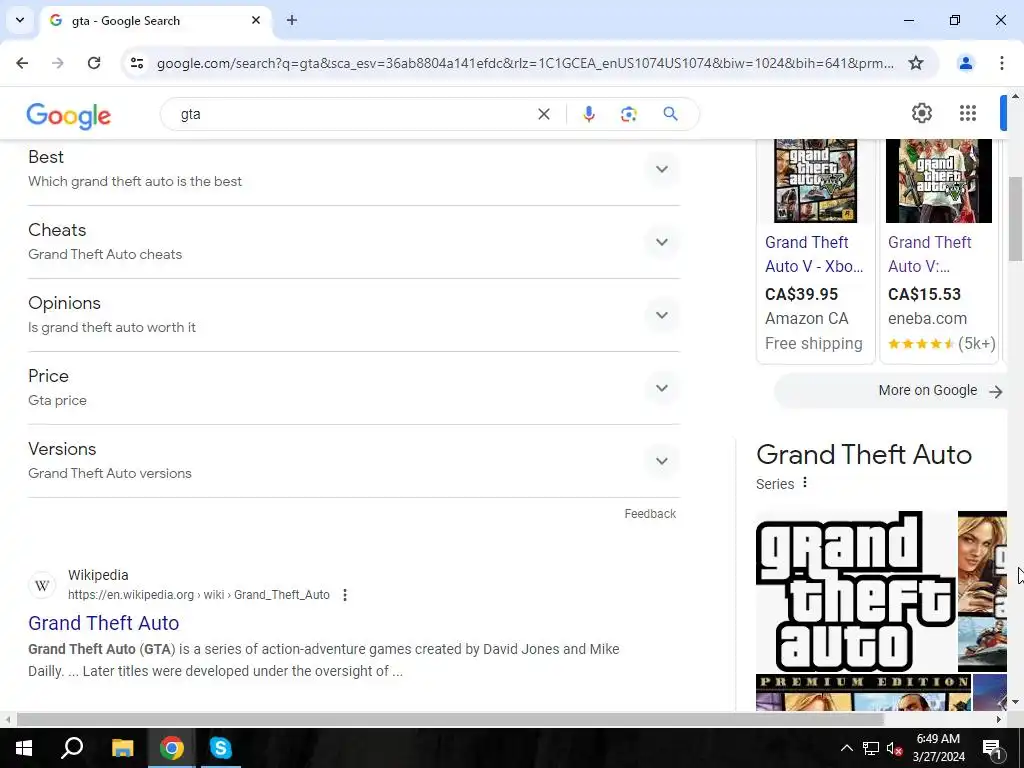Open Windows taskbar search
The height and width of the screenshot is (768, 1024).
click(x=72, y=748)
